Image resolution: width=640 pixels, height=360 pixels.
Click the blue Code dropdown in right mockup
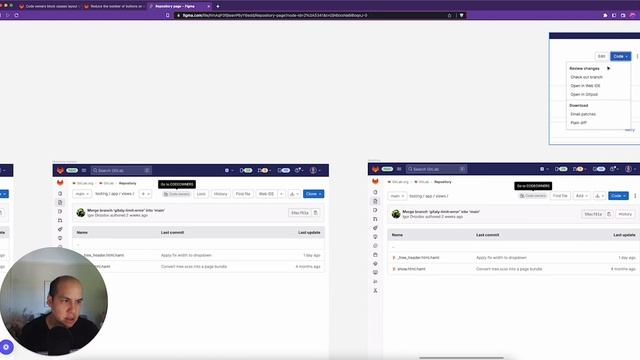[x=618, y=196]
